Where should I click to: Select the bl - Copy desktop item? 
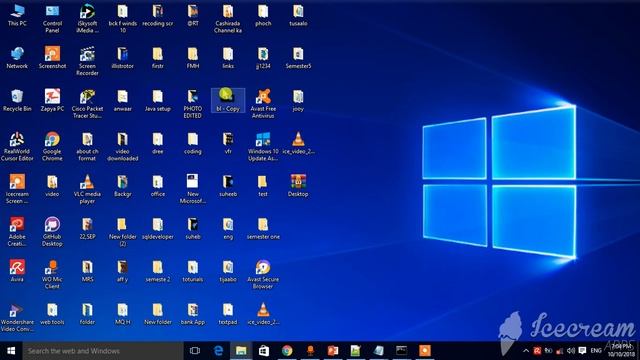tap(228, 100)
